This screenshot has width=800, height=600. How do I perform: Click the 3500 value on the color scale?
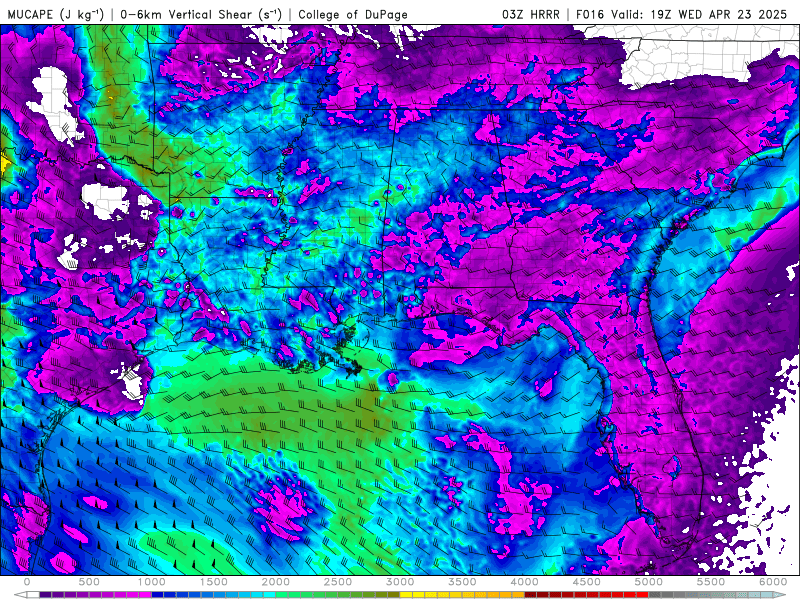point(462,582)
